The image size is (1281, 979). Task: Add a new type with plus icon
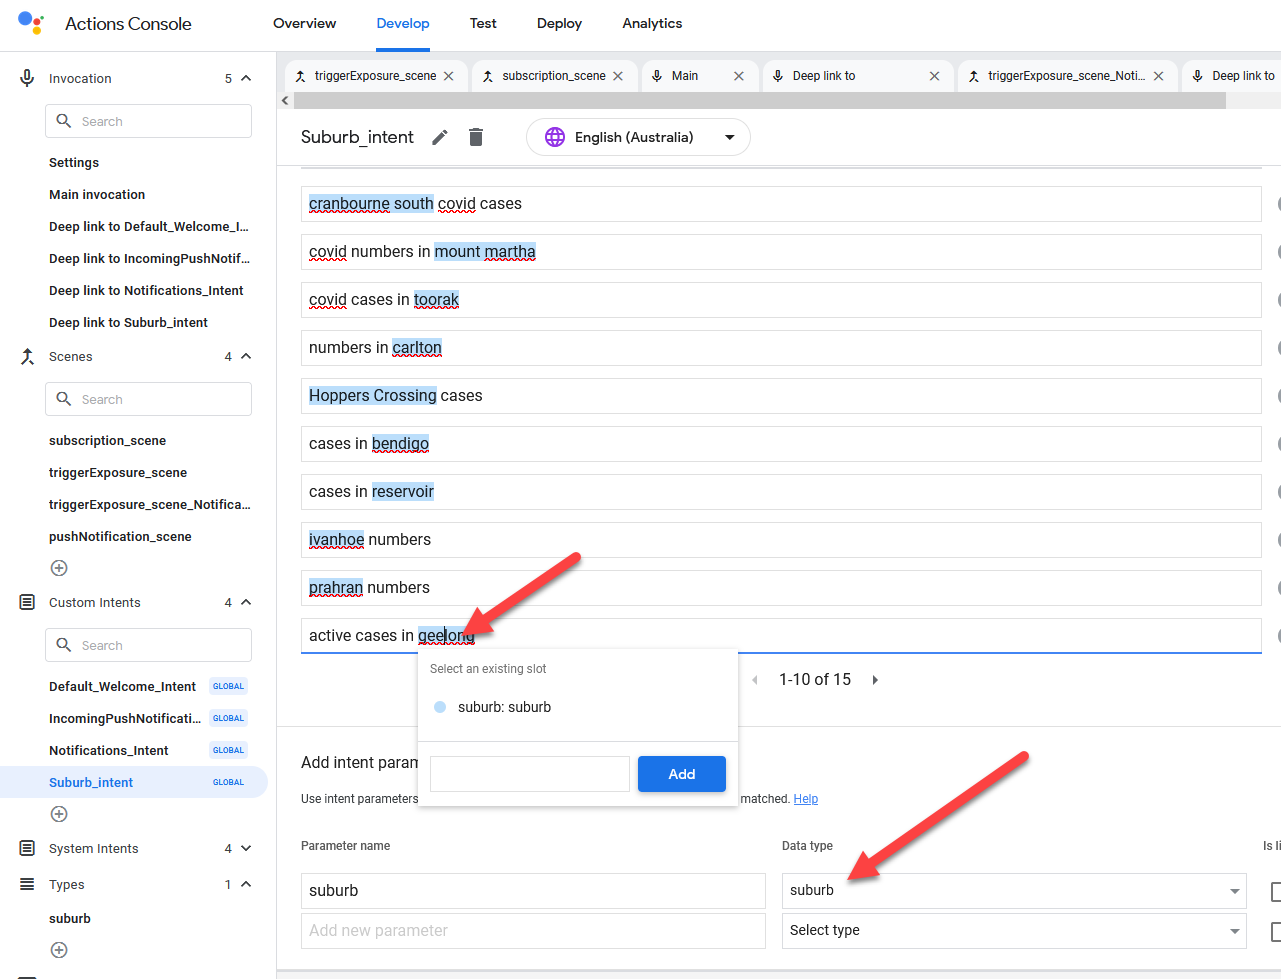(59, 950)
